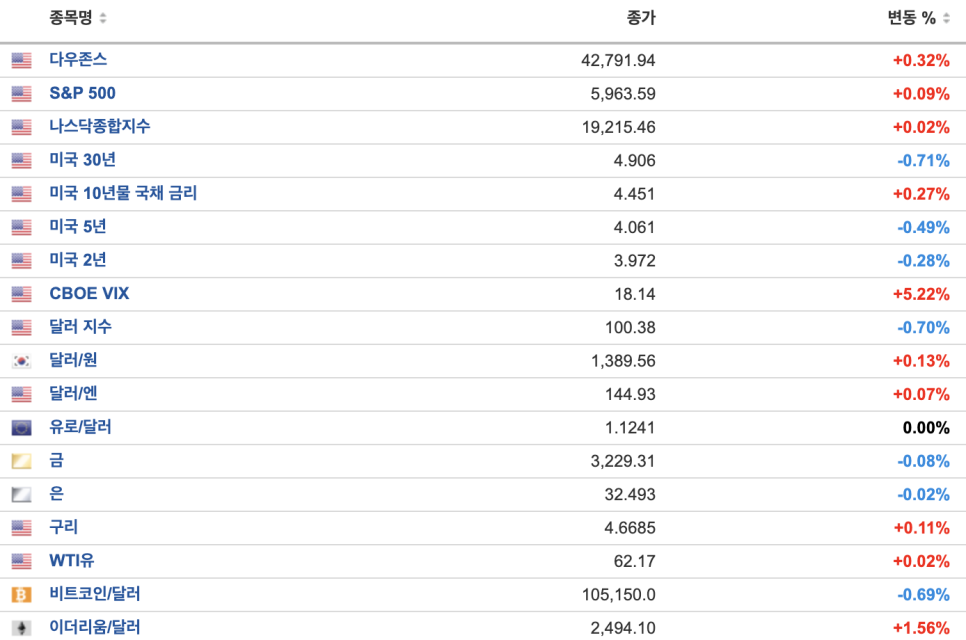Select the 10-year yield value 4.451

point(635,193)
